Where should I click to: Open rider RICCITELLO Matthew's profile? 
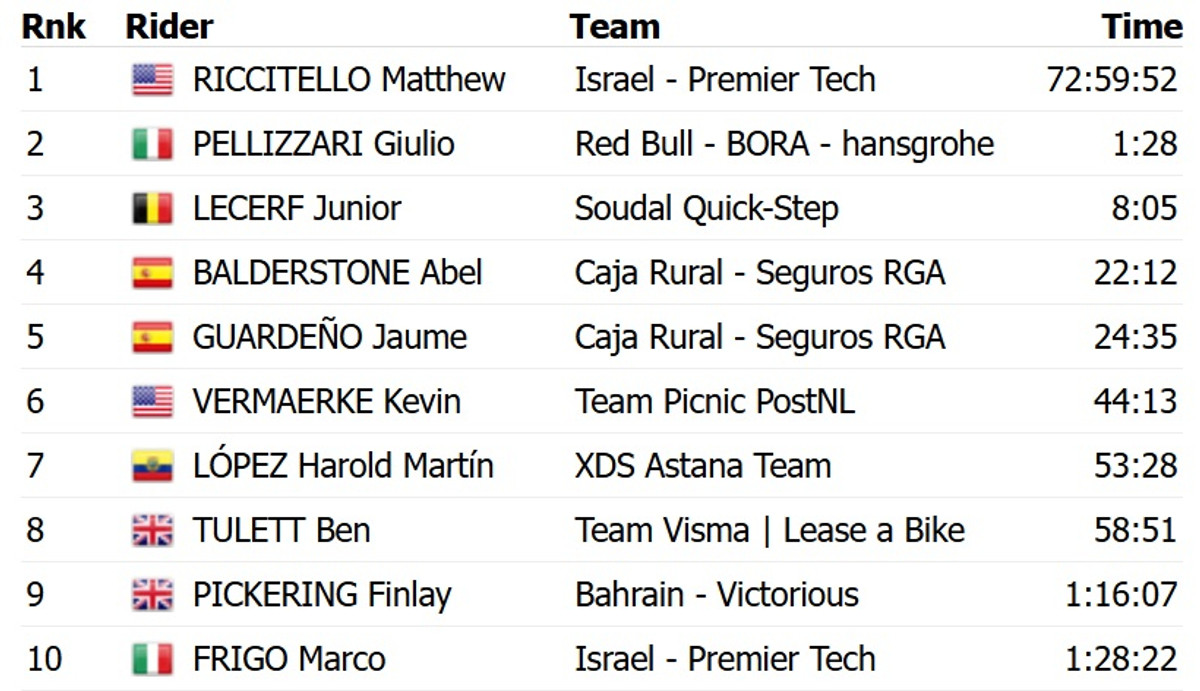(x=349, y=80)
